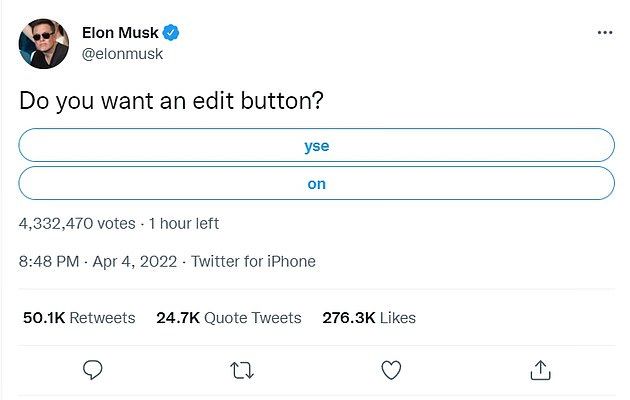Click the retweet arrows icon
The image size is (630, 400).
[x=242, y=370]
